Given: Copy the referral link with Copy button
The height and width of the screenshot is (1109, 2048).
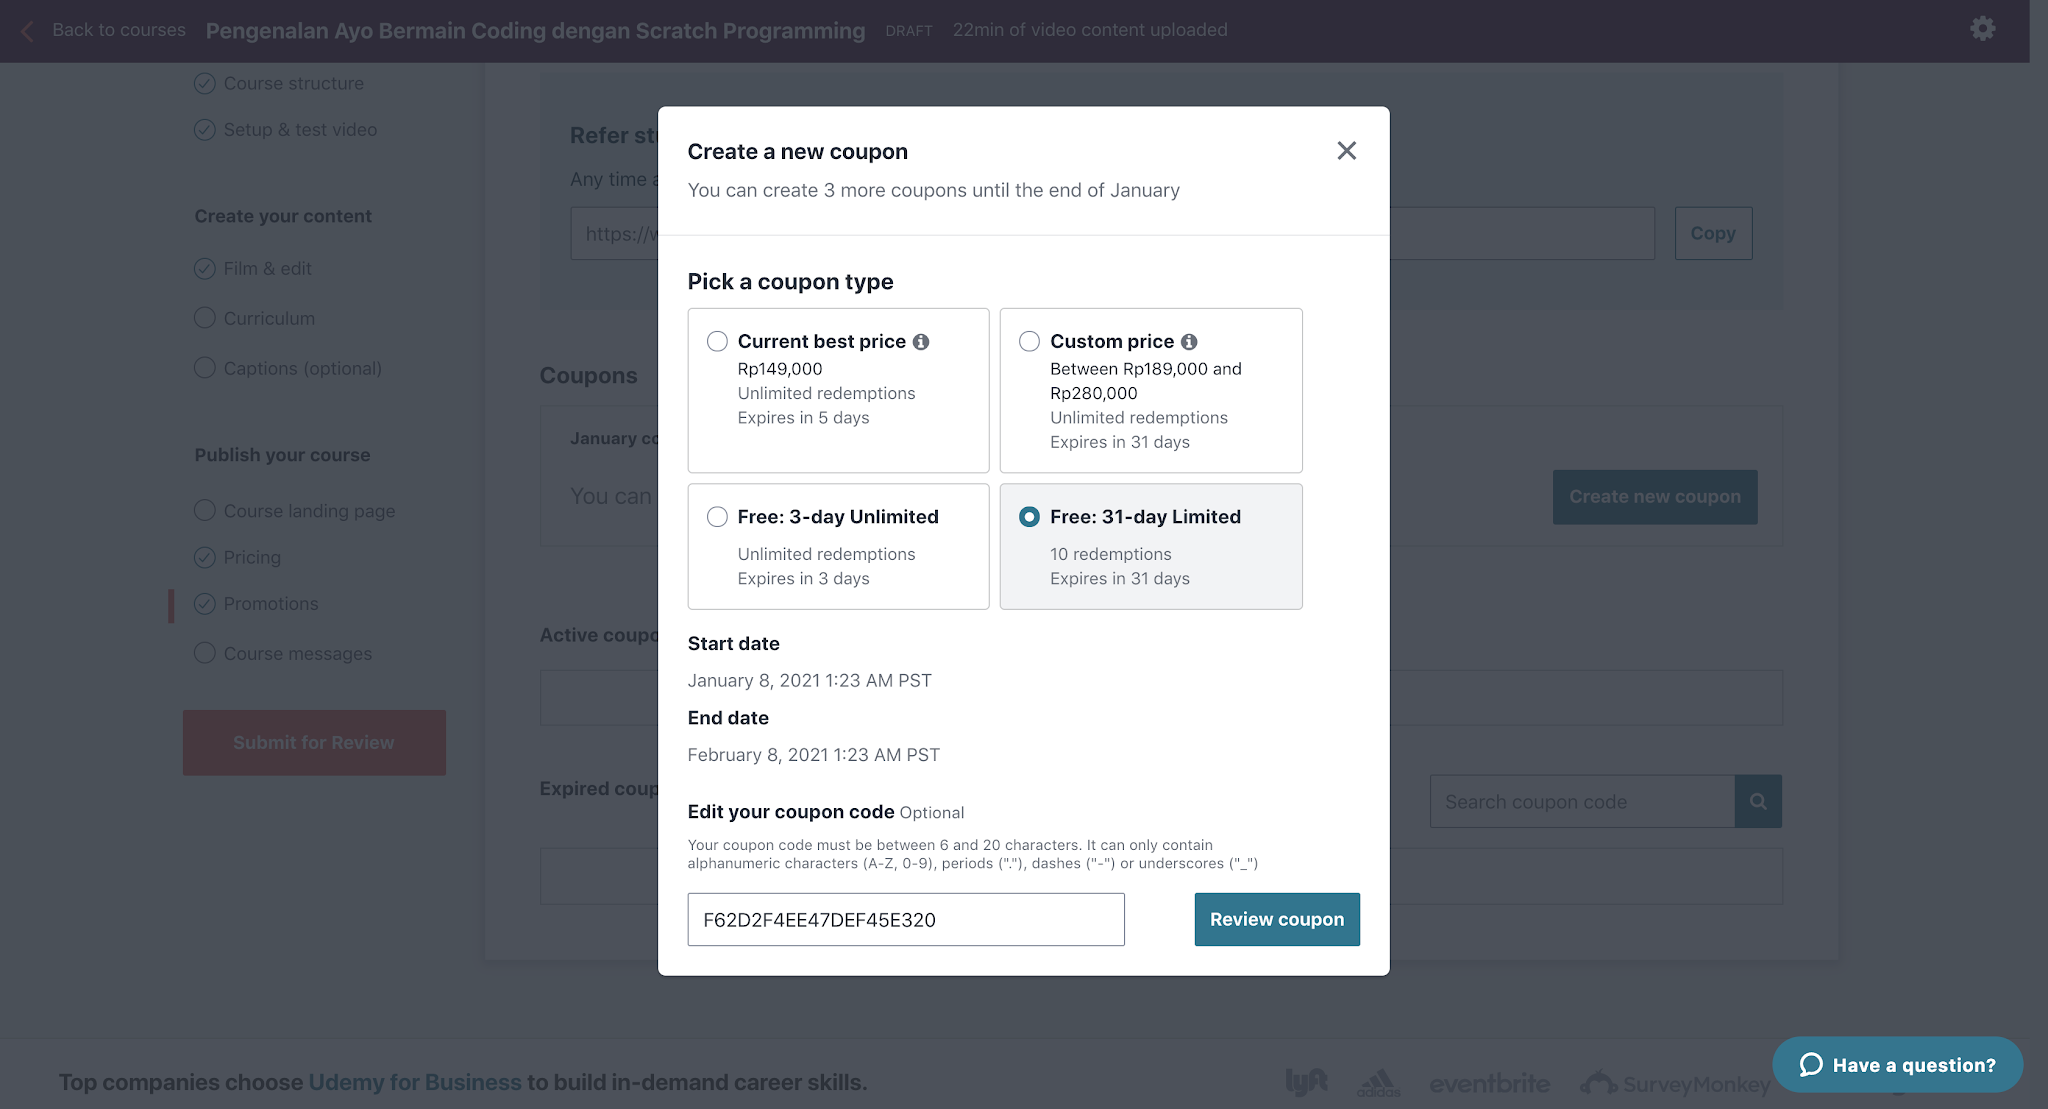Looking at the screenshot, I should point(1713,233).
